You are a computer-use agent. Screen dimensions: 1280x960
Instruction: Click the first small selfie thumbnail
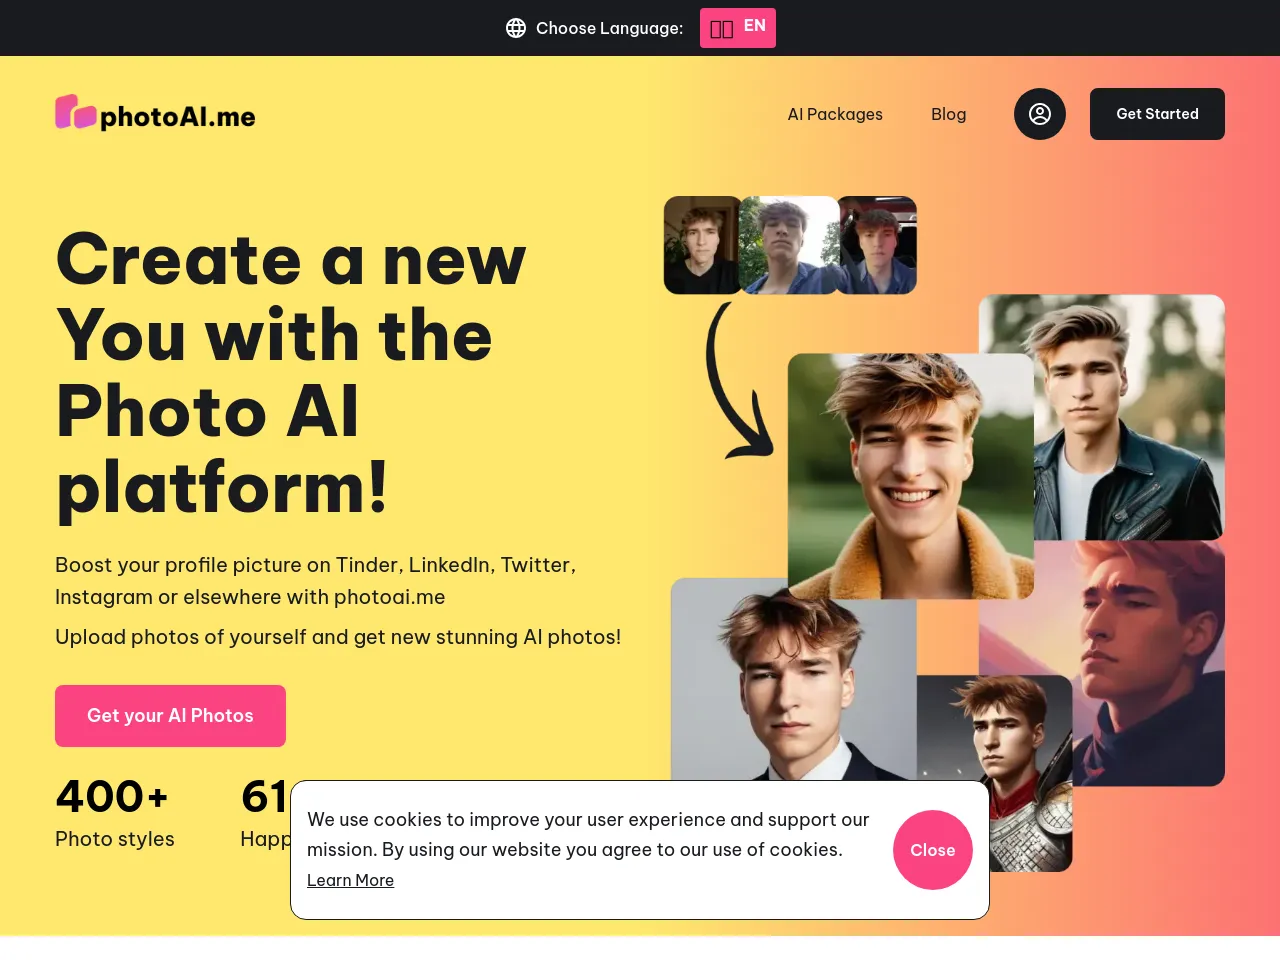pyautogui.click(x=702, y=245)
